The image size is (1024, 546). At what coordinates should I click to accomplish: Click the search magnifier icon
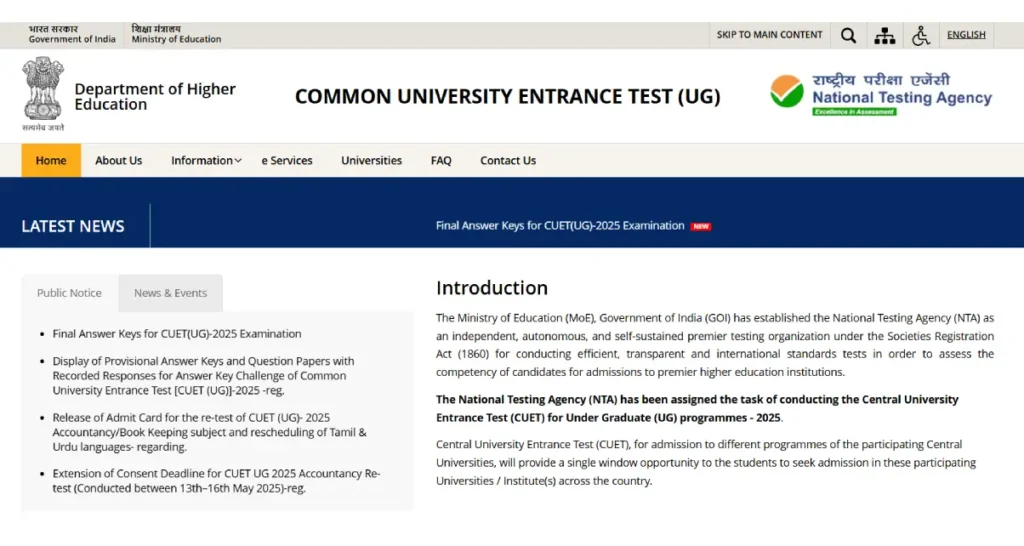(848, 36)
